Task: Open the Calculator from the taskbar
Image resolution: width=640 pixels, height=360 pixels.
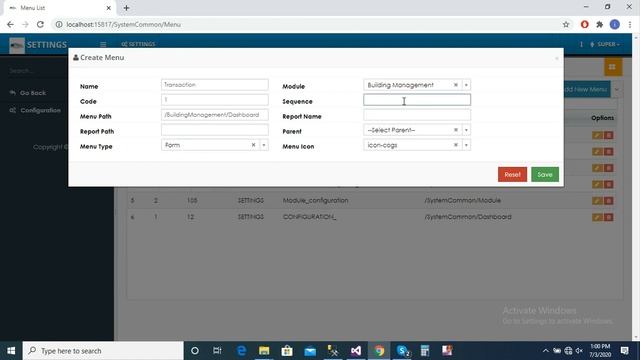Action: [x=425, y=351]
